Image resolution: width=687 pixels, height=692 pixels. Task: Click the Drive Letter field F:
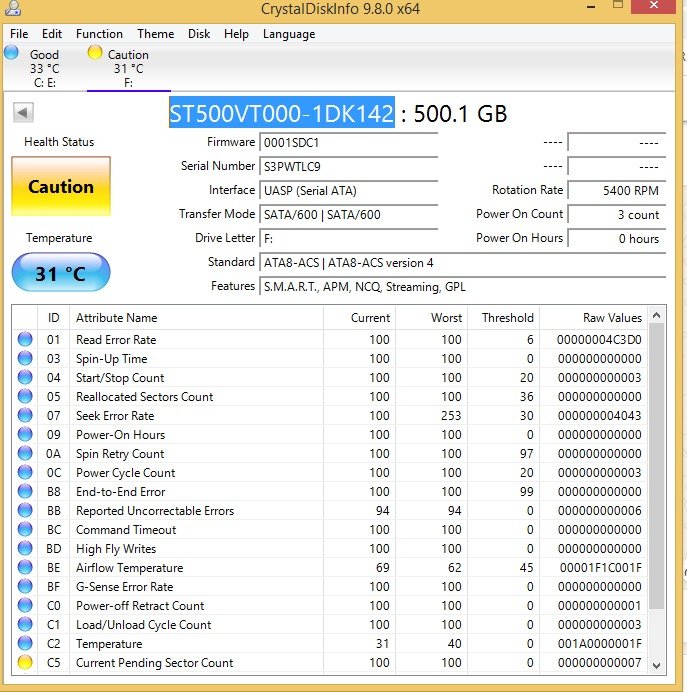click(x=349, y=239)
